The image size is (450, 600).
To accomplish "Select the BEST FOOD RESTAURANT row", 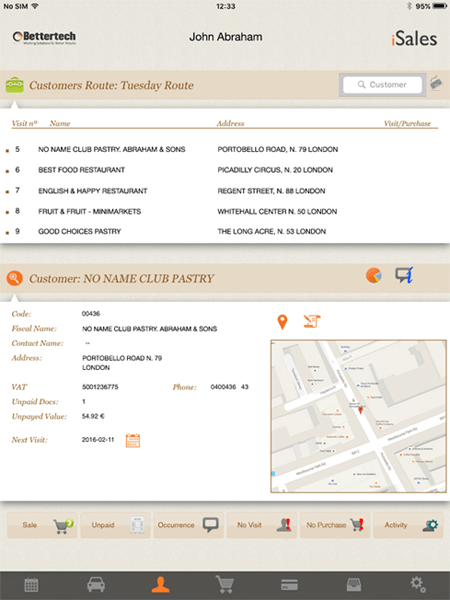I will [x=223, y=170].
